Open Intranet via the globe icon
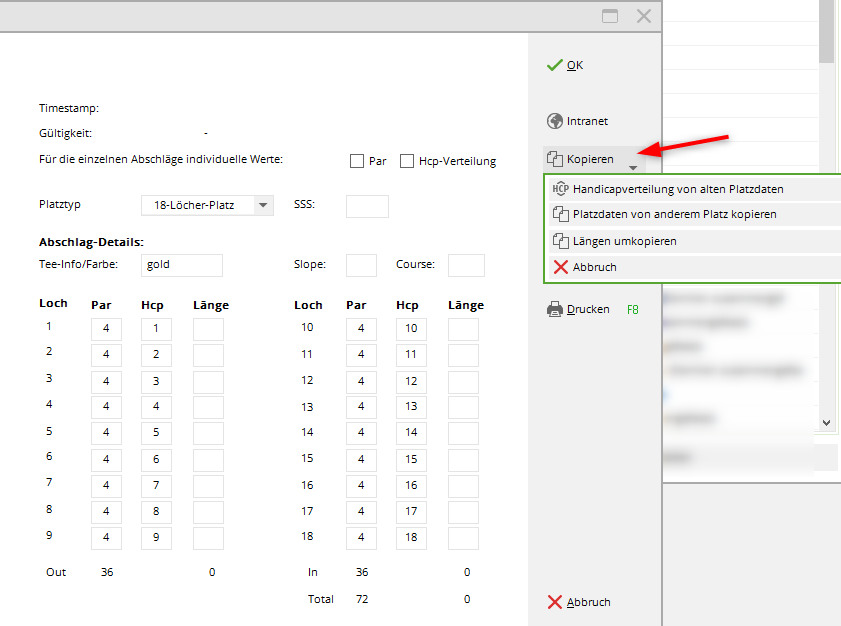841x626 pixels. [555, 121]
